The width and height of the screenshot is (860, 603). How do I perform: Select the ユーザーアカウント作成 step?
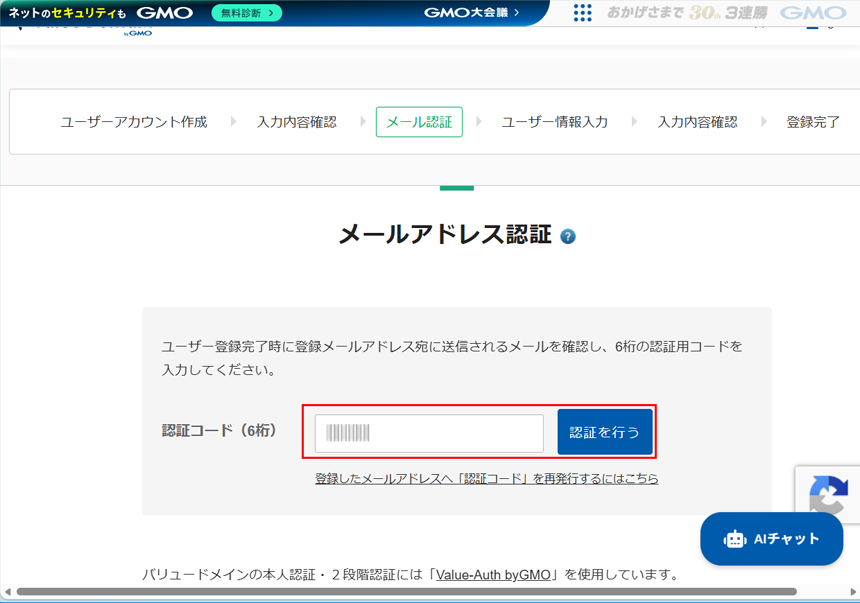134,122
